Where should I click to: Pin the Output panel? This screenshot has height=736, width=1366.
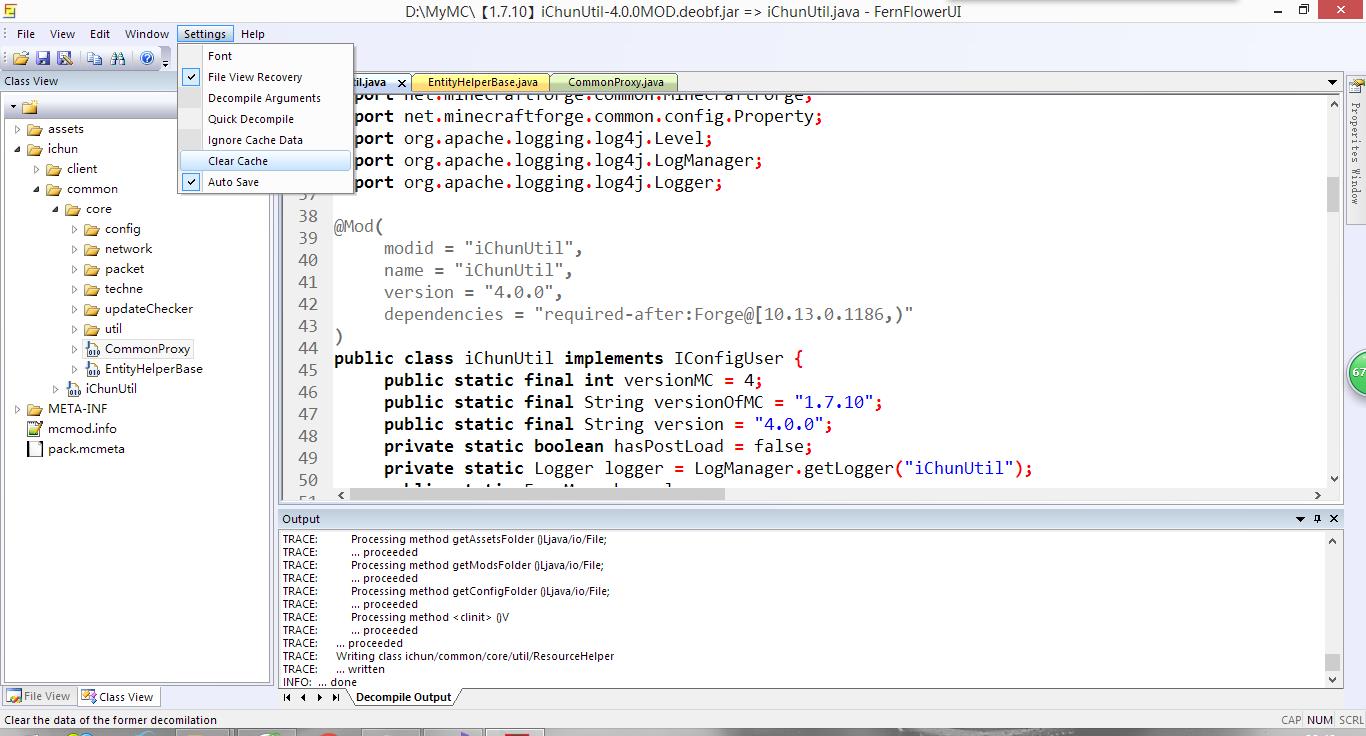coord(1317,519)
